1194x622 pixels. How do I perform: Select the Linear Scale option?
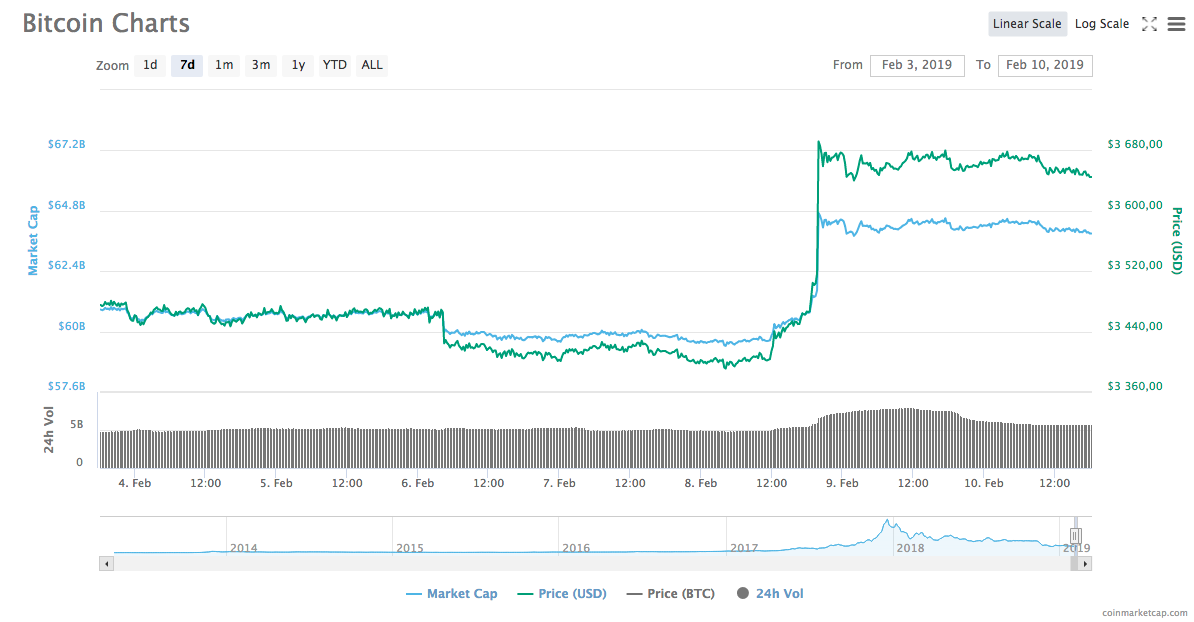click(1027, 23)
